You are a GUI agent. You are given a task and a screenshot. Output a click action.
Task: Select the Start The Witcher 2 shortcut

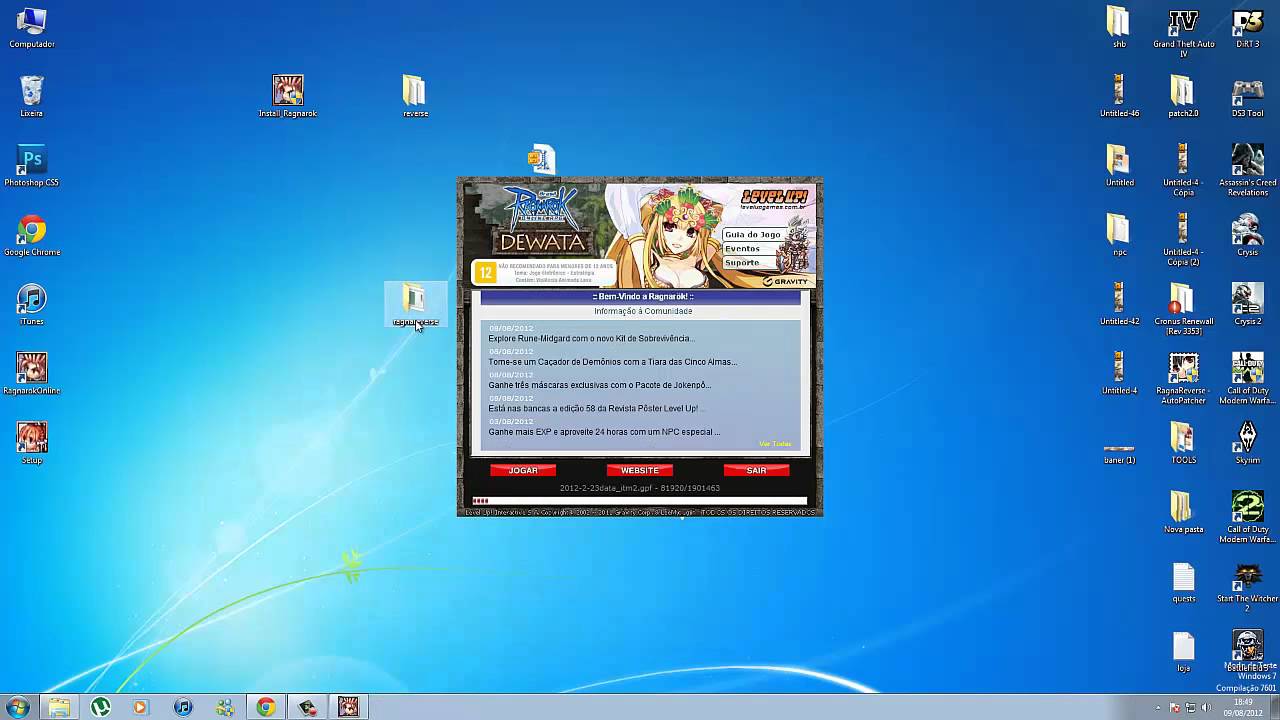(1247, 586)
